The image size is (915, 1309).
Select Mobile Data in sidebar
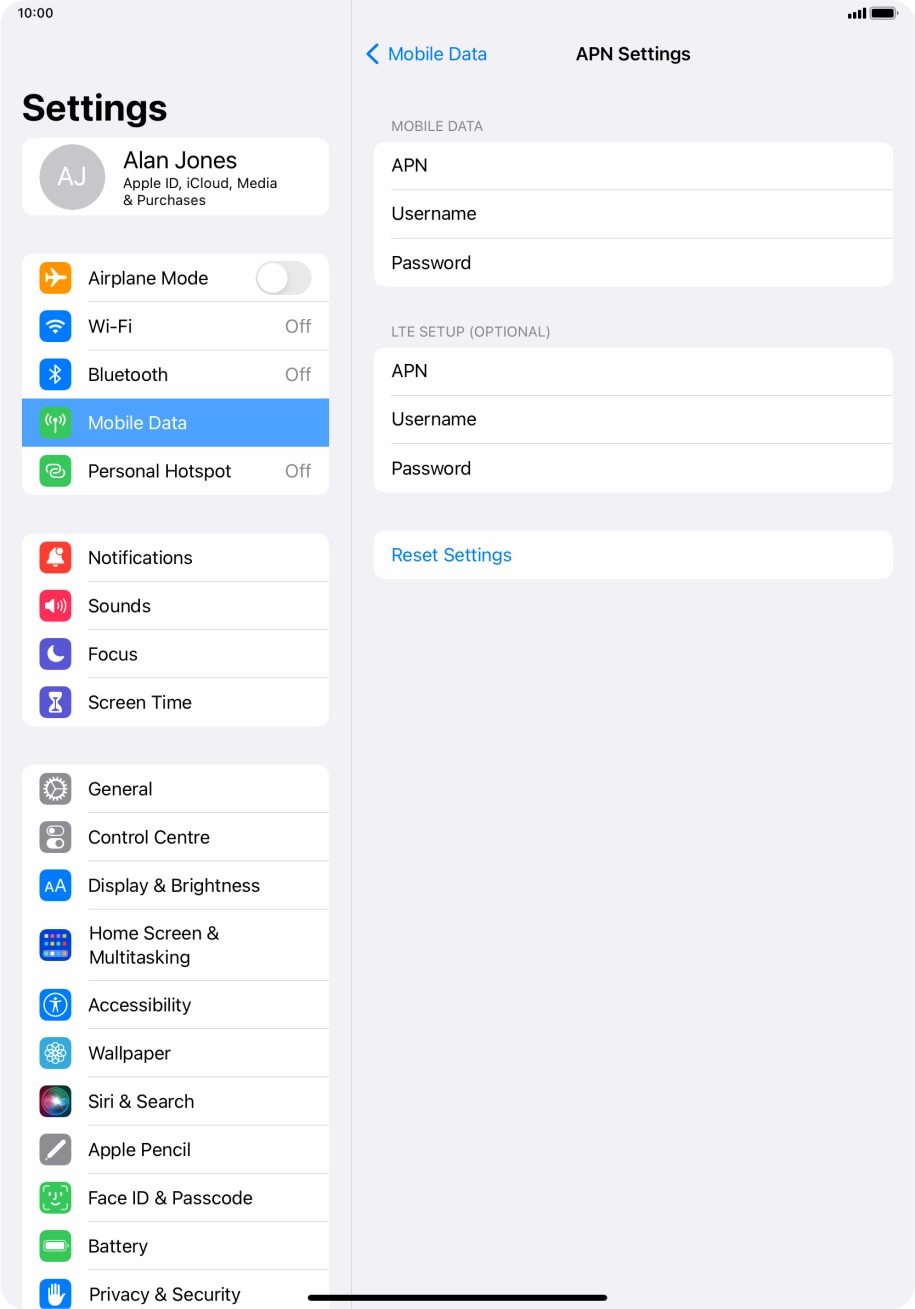pos(175,423)
